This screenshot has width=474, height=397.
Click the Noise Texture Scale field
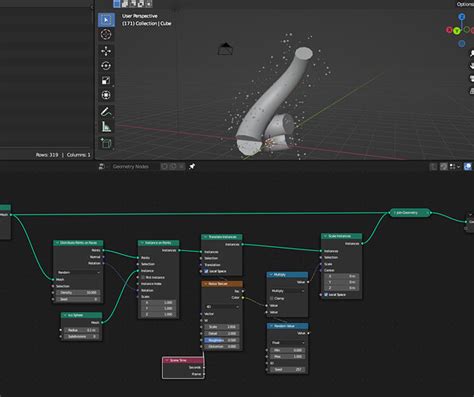[222, 327]
